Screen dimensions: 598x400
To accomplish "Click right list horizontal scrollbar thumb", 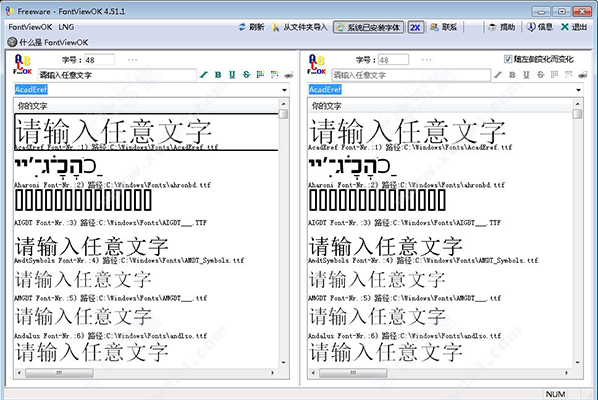I will point(353,373).
